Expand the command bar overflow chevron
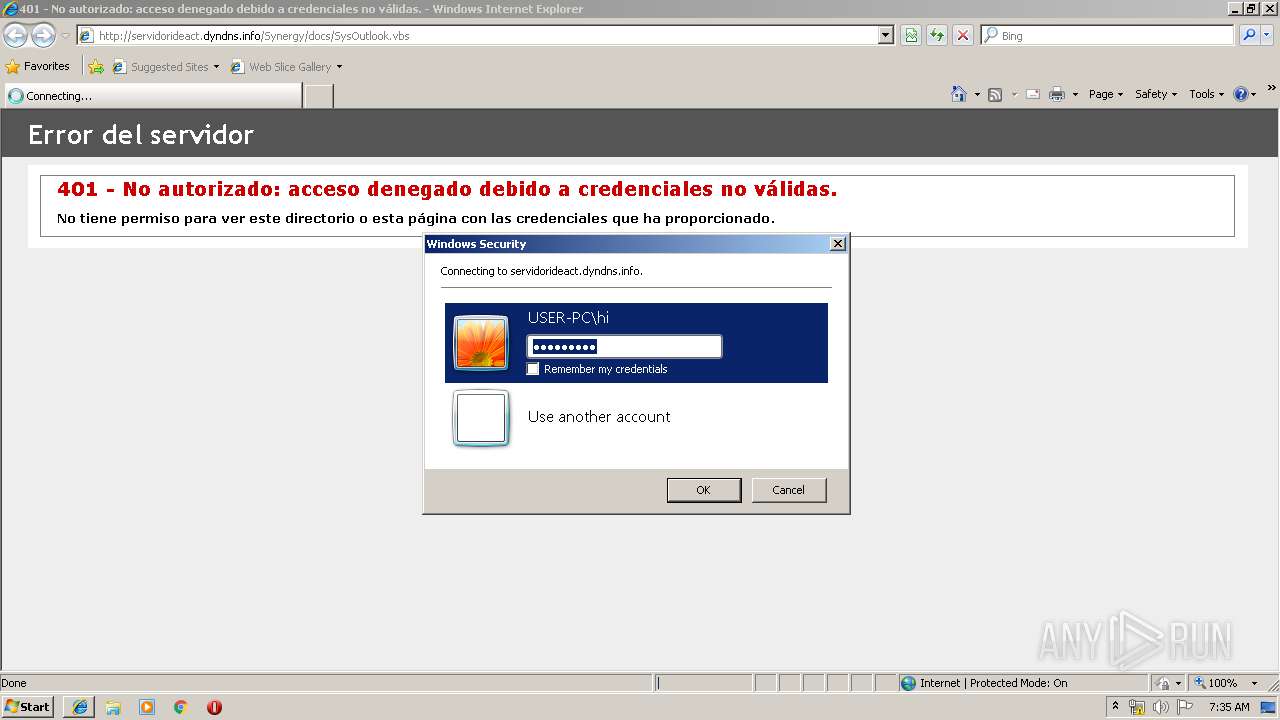This screenshot has height=720, width=1280. tap(1272, 89)
